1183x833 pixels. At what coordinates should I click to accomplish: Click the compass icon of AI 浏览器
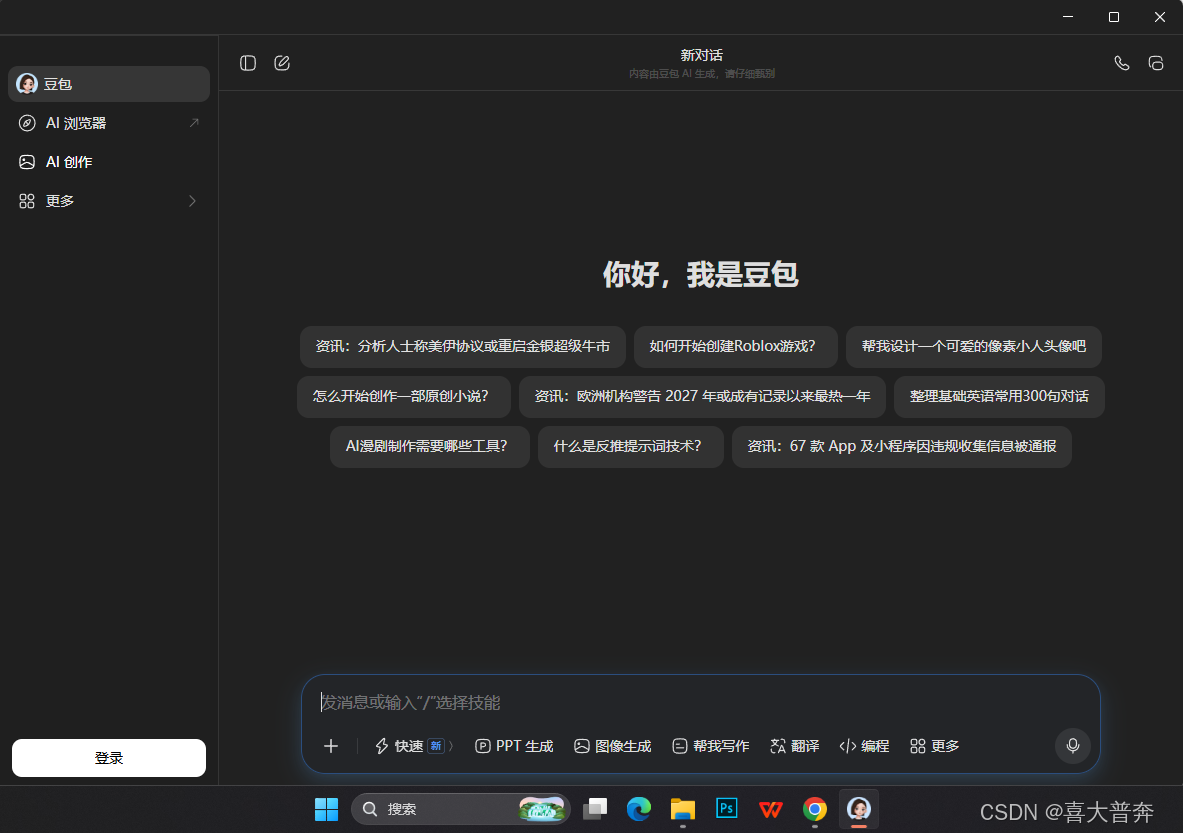pyautogui.click(x=27, y=123)
